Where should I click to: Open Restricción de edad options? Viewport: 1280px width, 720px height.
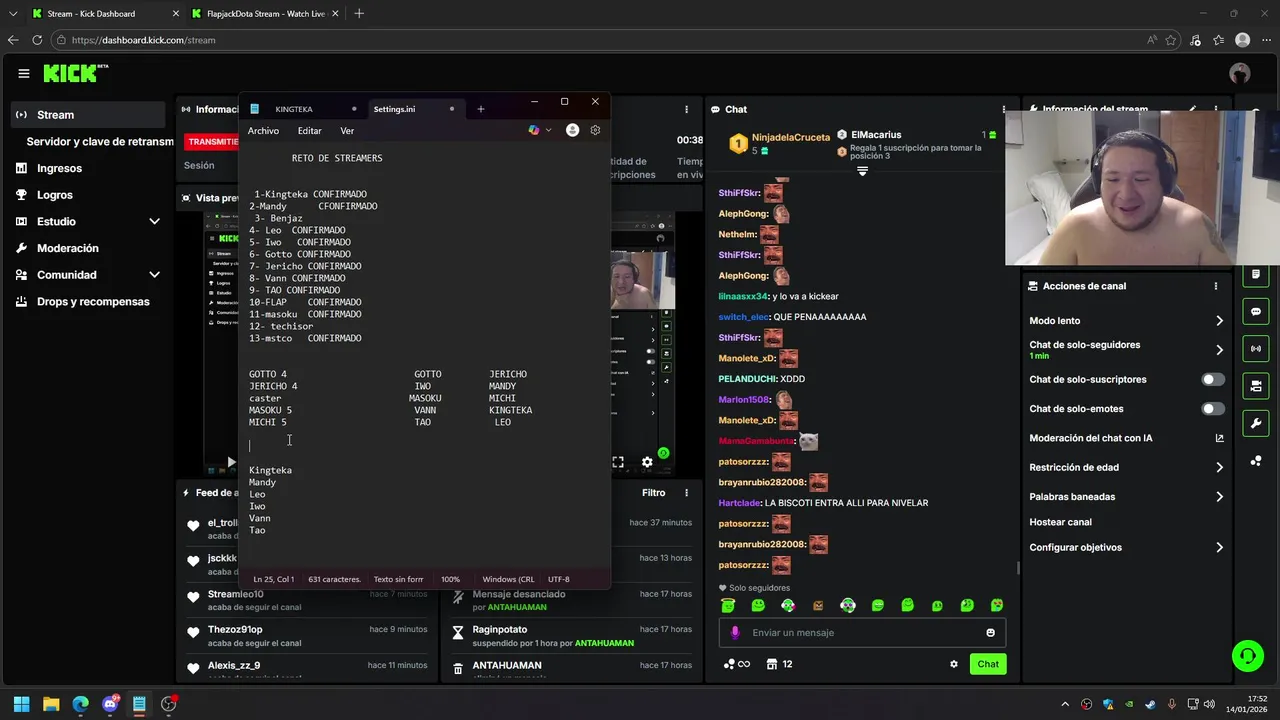coord(1126,467)
